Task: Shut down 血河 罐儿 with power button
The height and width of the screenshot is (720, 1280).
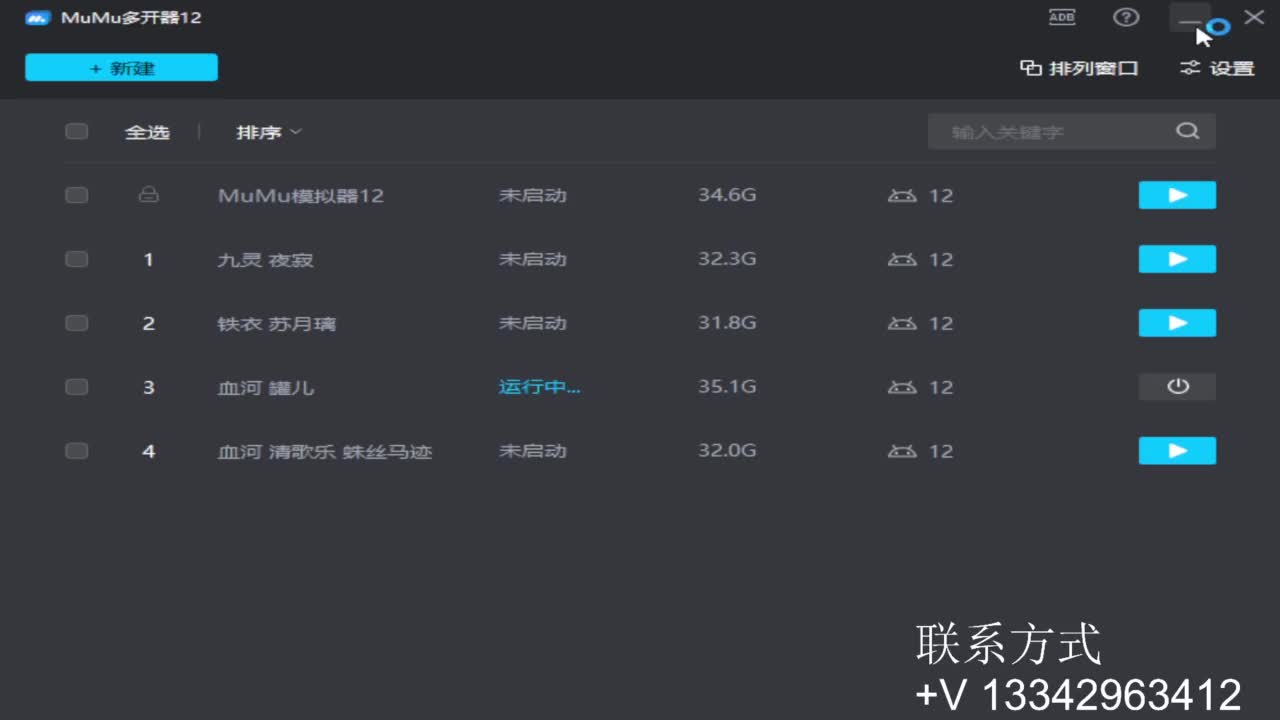Action: pos(1177,387)
